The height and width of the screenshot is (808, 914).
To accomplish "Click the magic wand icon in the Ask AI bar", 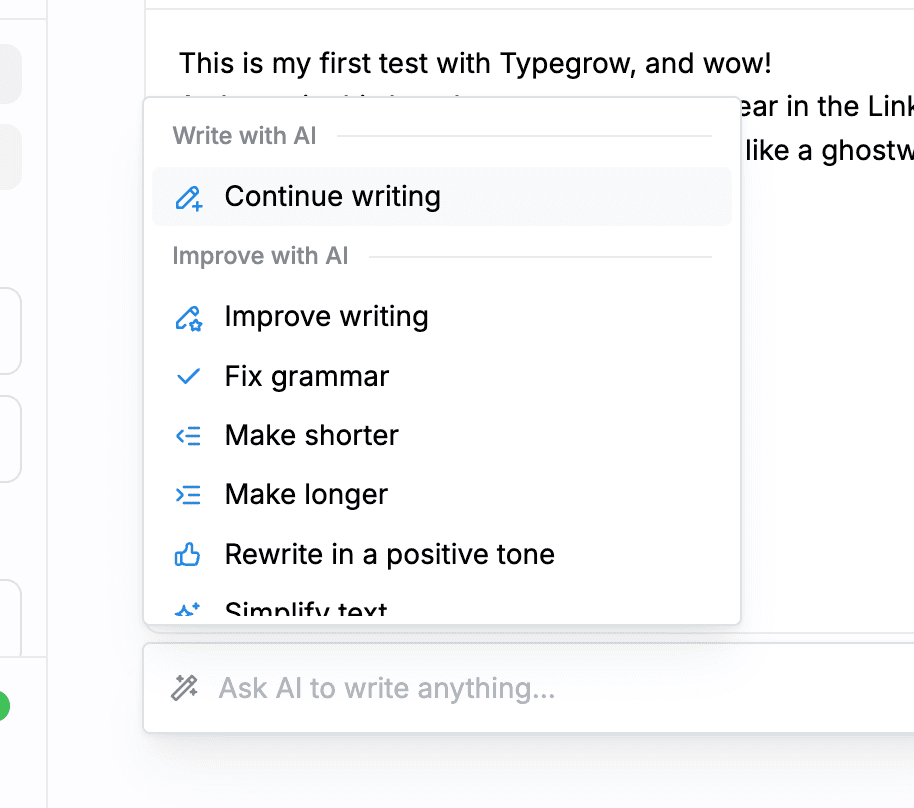I will click(184, 688).
